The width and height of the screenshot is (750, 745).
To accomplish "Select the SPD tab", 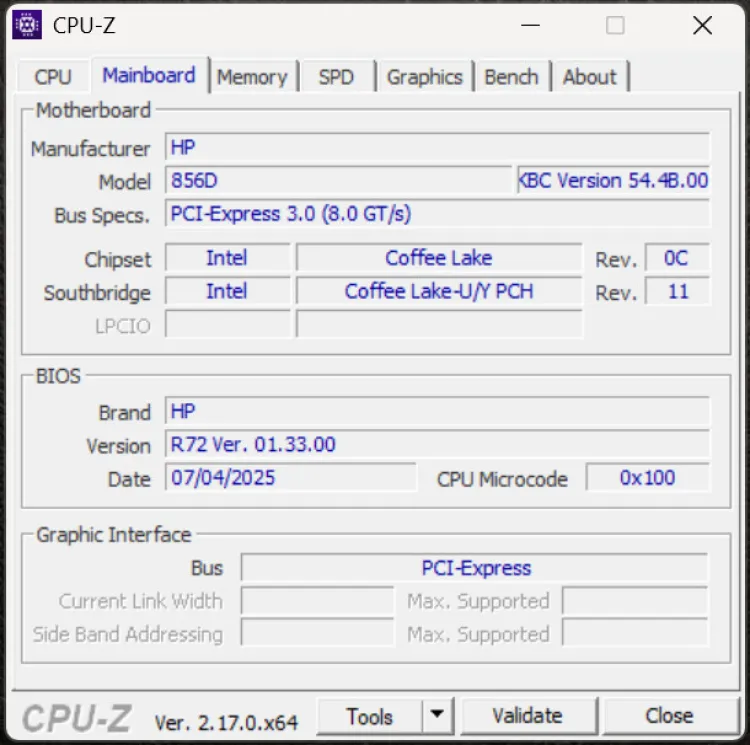I will coord(336,77).
